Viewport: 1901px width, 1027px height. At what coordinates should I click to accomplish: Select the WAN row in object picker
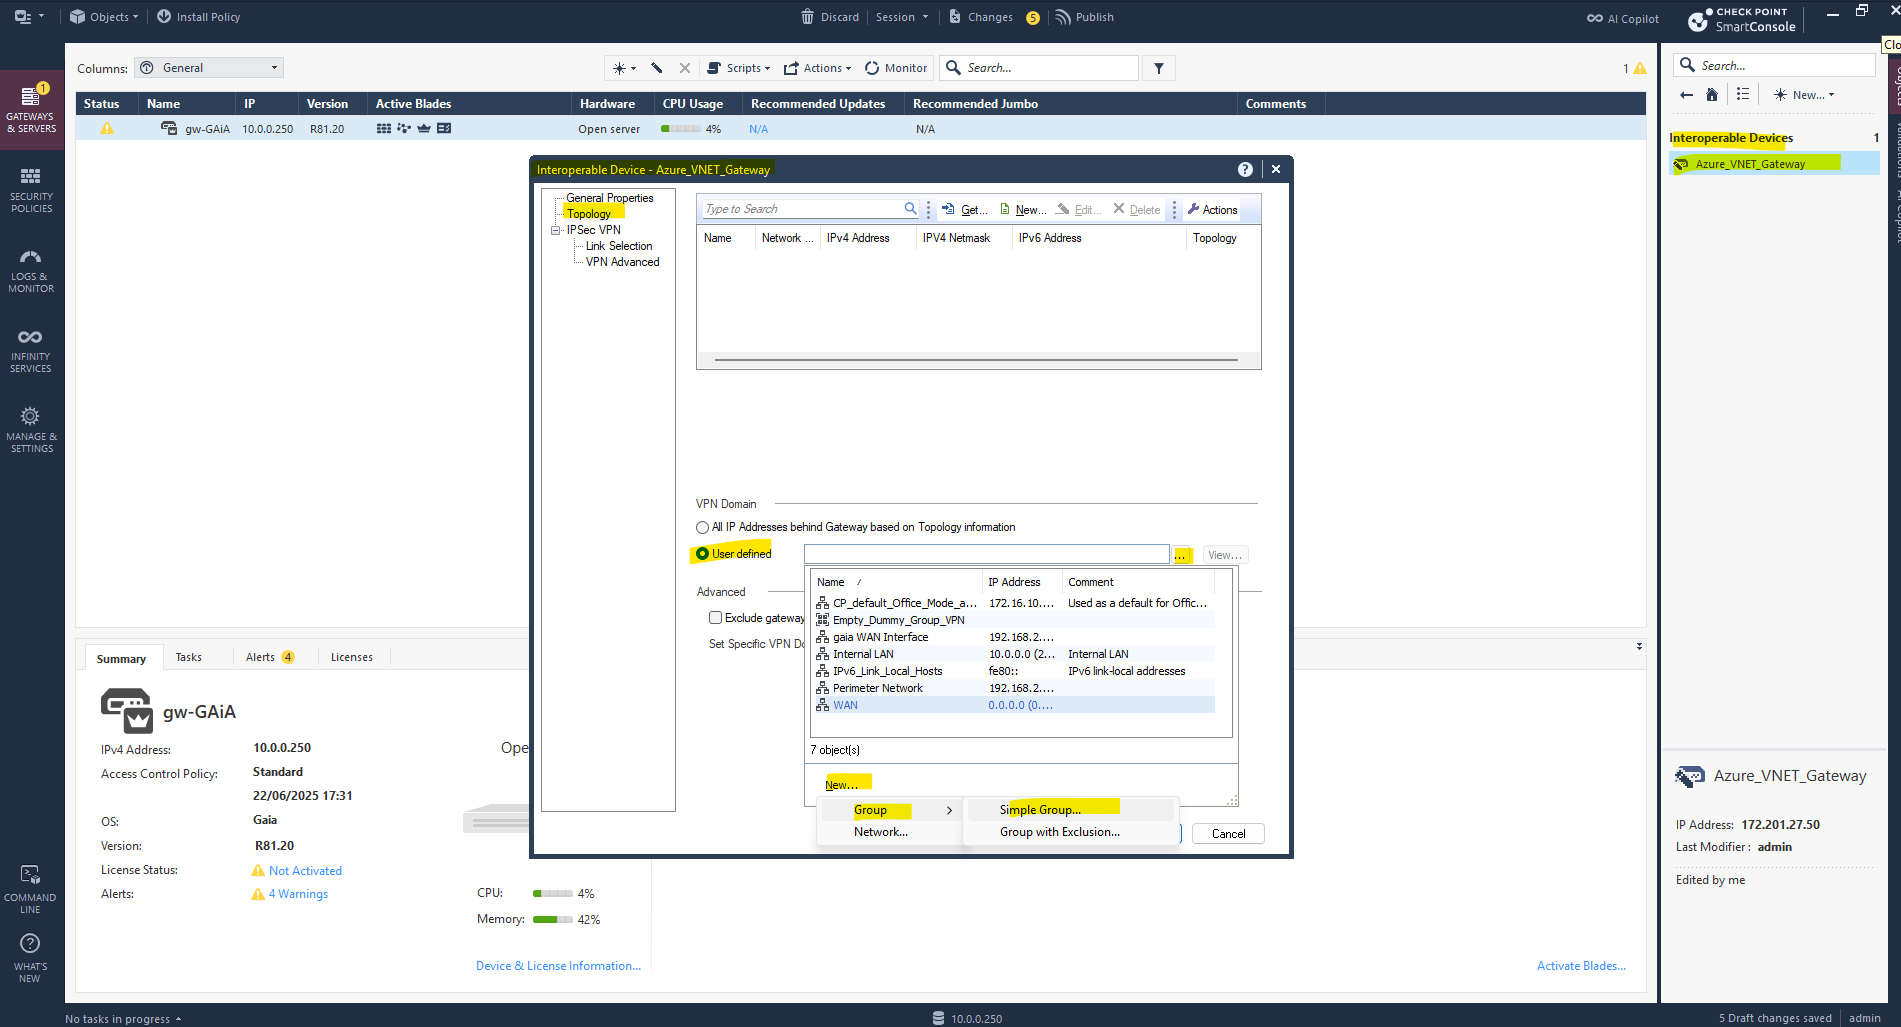(1015, 705)
